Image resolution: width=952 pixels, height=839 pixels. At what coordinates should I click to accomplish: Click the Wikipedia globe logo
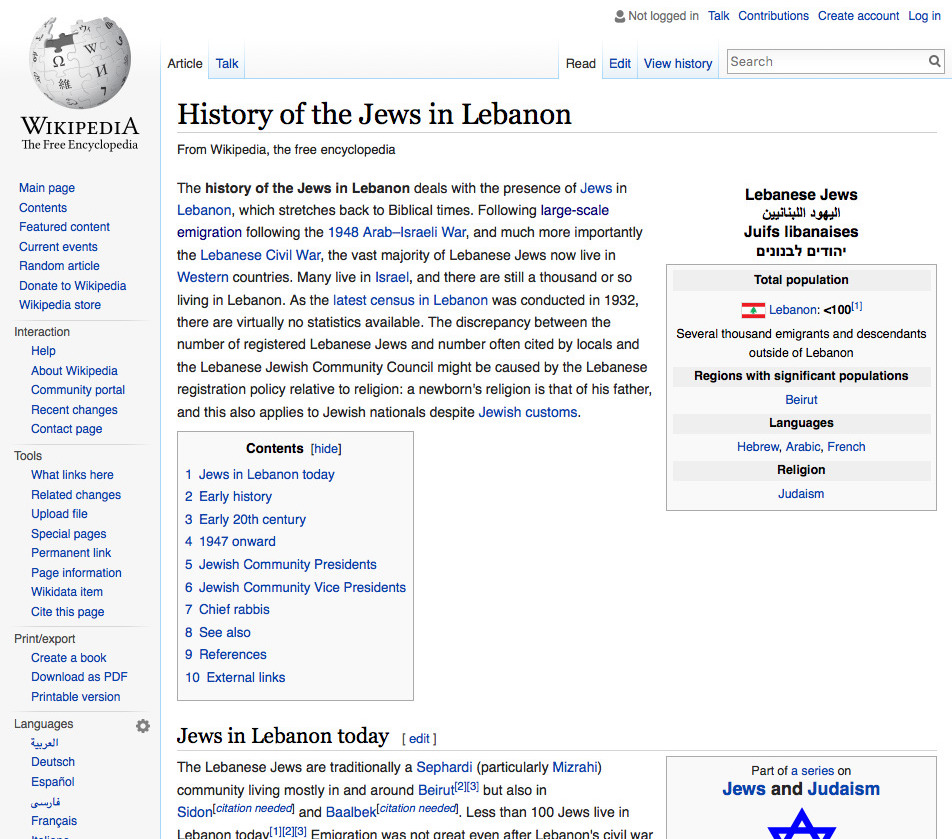click(79, 62)
